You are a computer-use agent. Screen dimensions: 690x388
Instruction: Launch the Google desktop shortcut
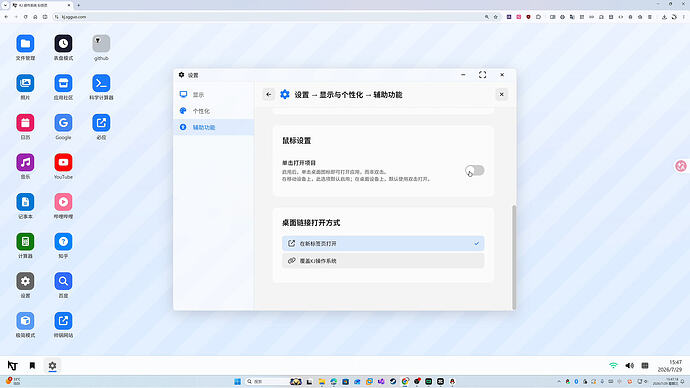[x=63, y=123]
